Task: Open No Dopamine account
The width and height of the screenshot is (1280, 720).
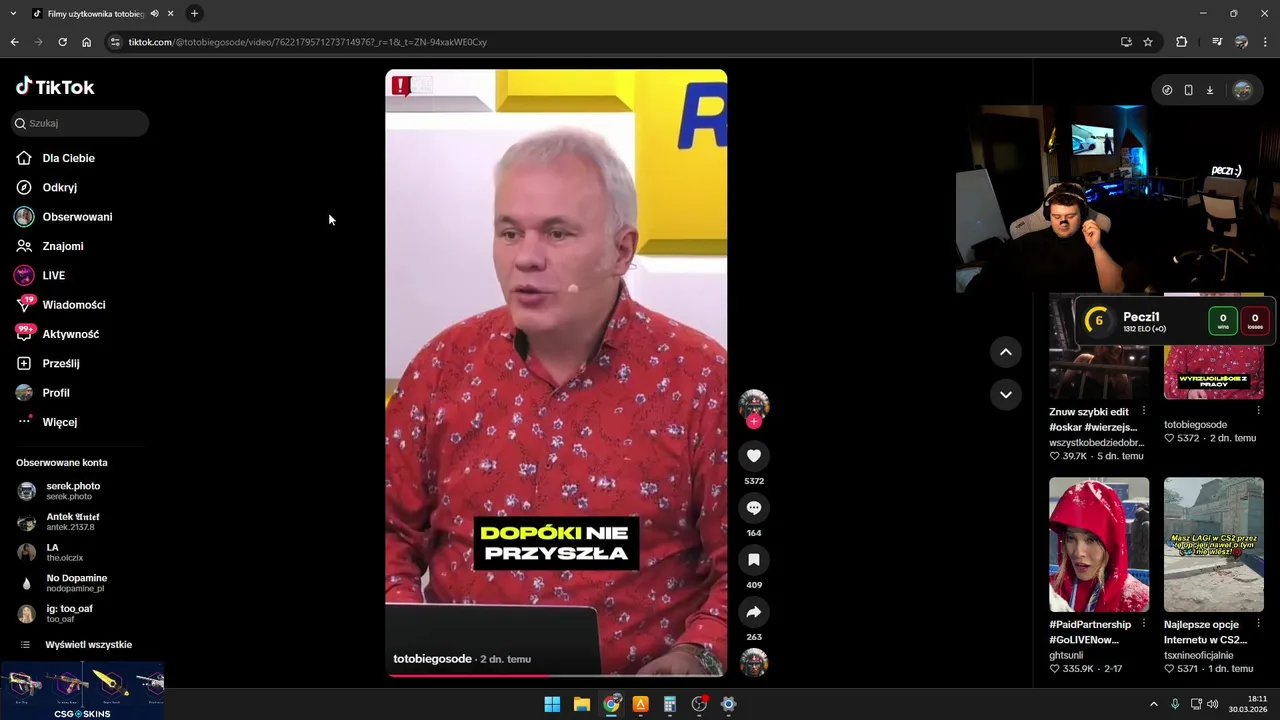Action: (x=76, y=583)
